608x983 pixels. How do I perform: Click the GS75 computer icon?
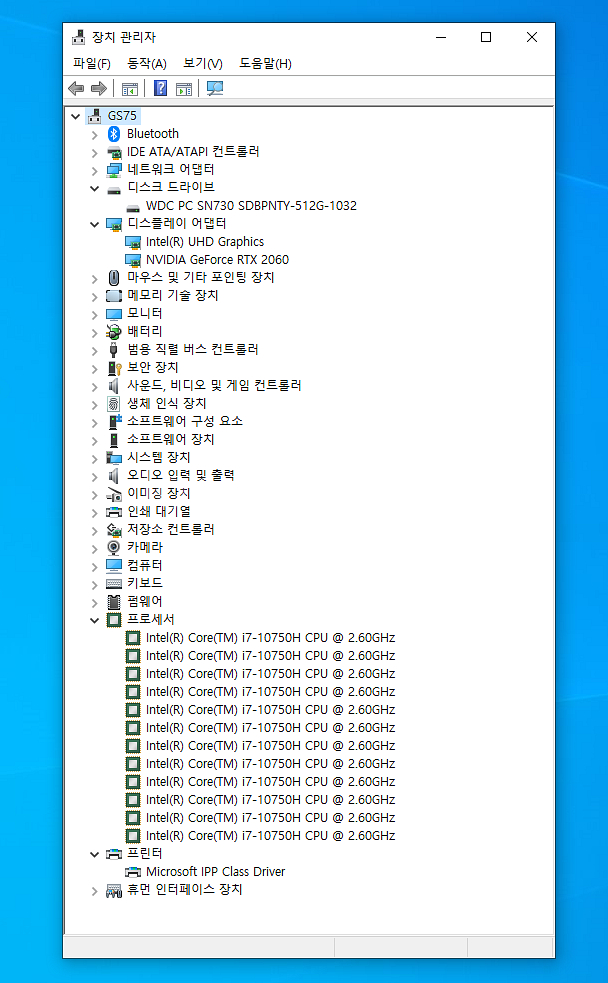pyautogui.click(x=95, y=115)
